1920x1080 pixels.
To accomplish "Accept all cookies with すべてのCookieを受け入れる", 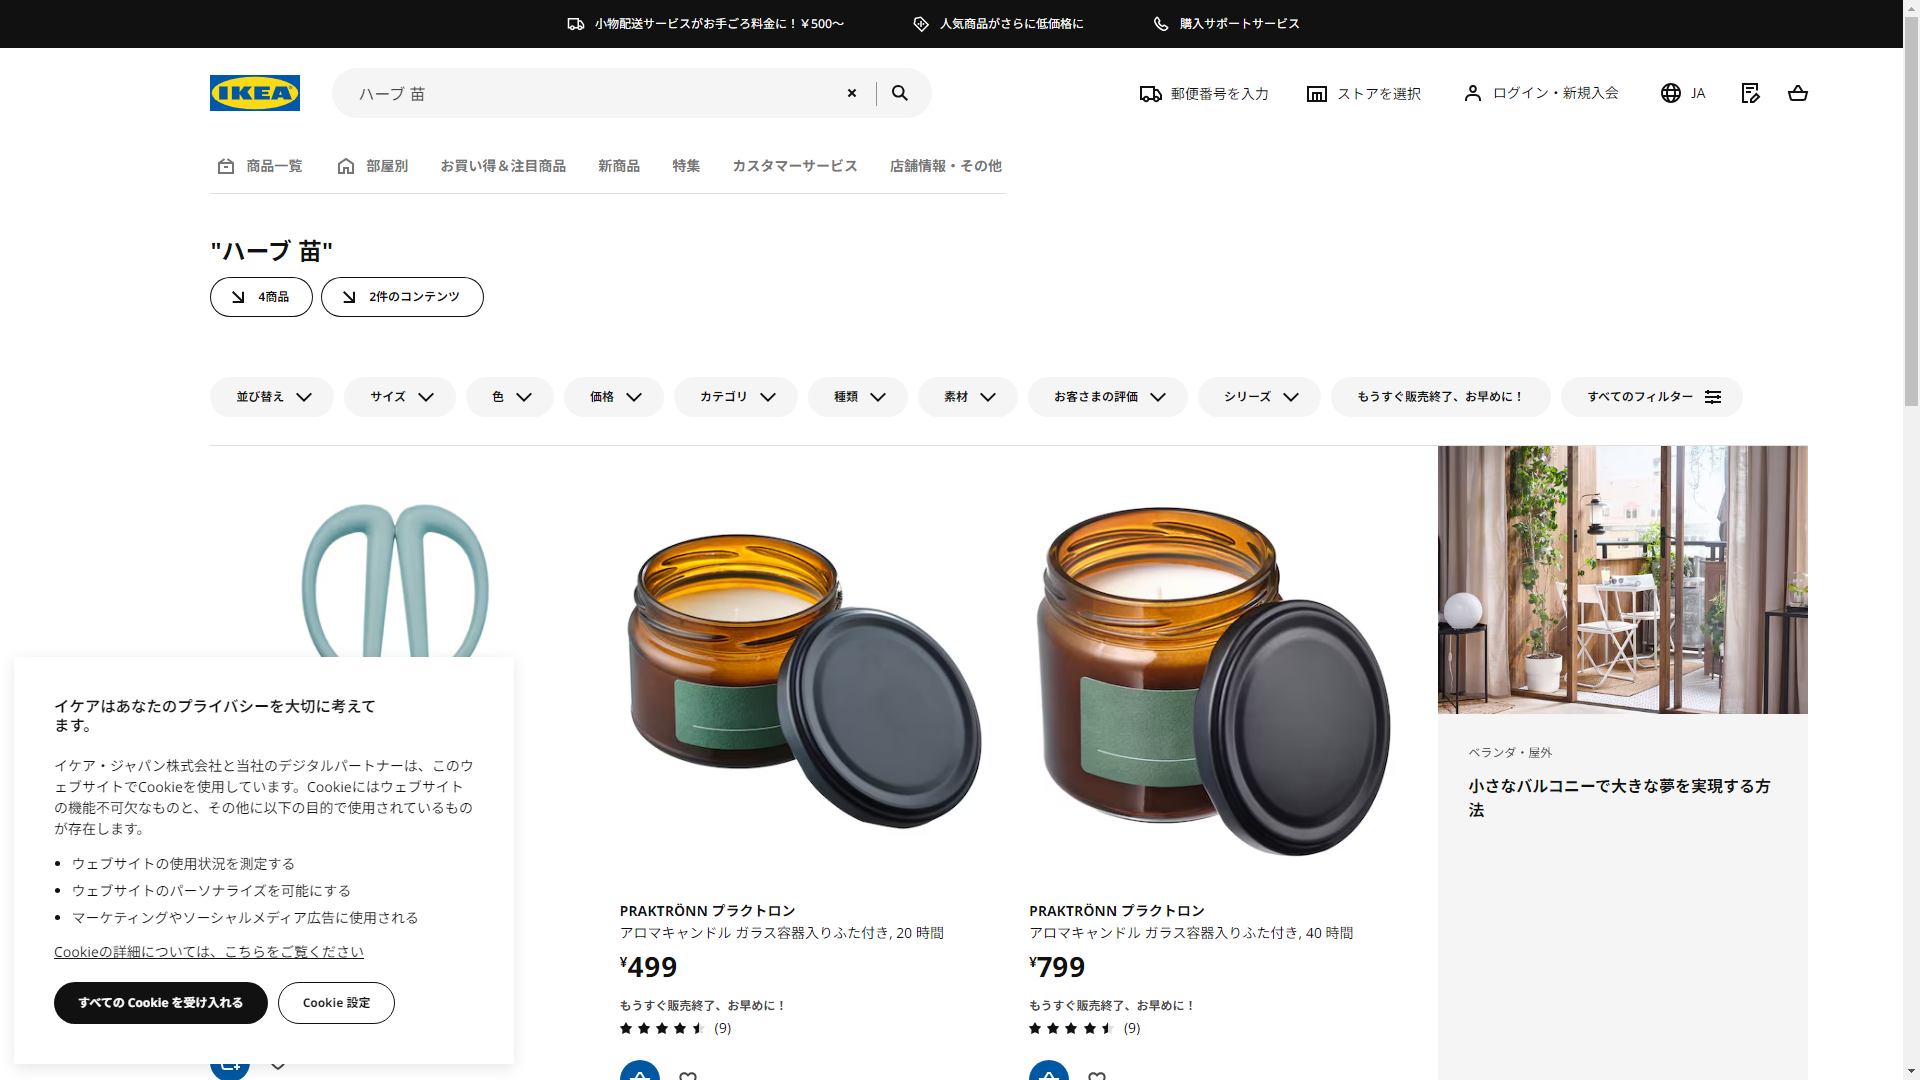I will [161, 1003].
